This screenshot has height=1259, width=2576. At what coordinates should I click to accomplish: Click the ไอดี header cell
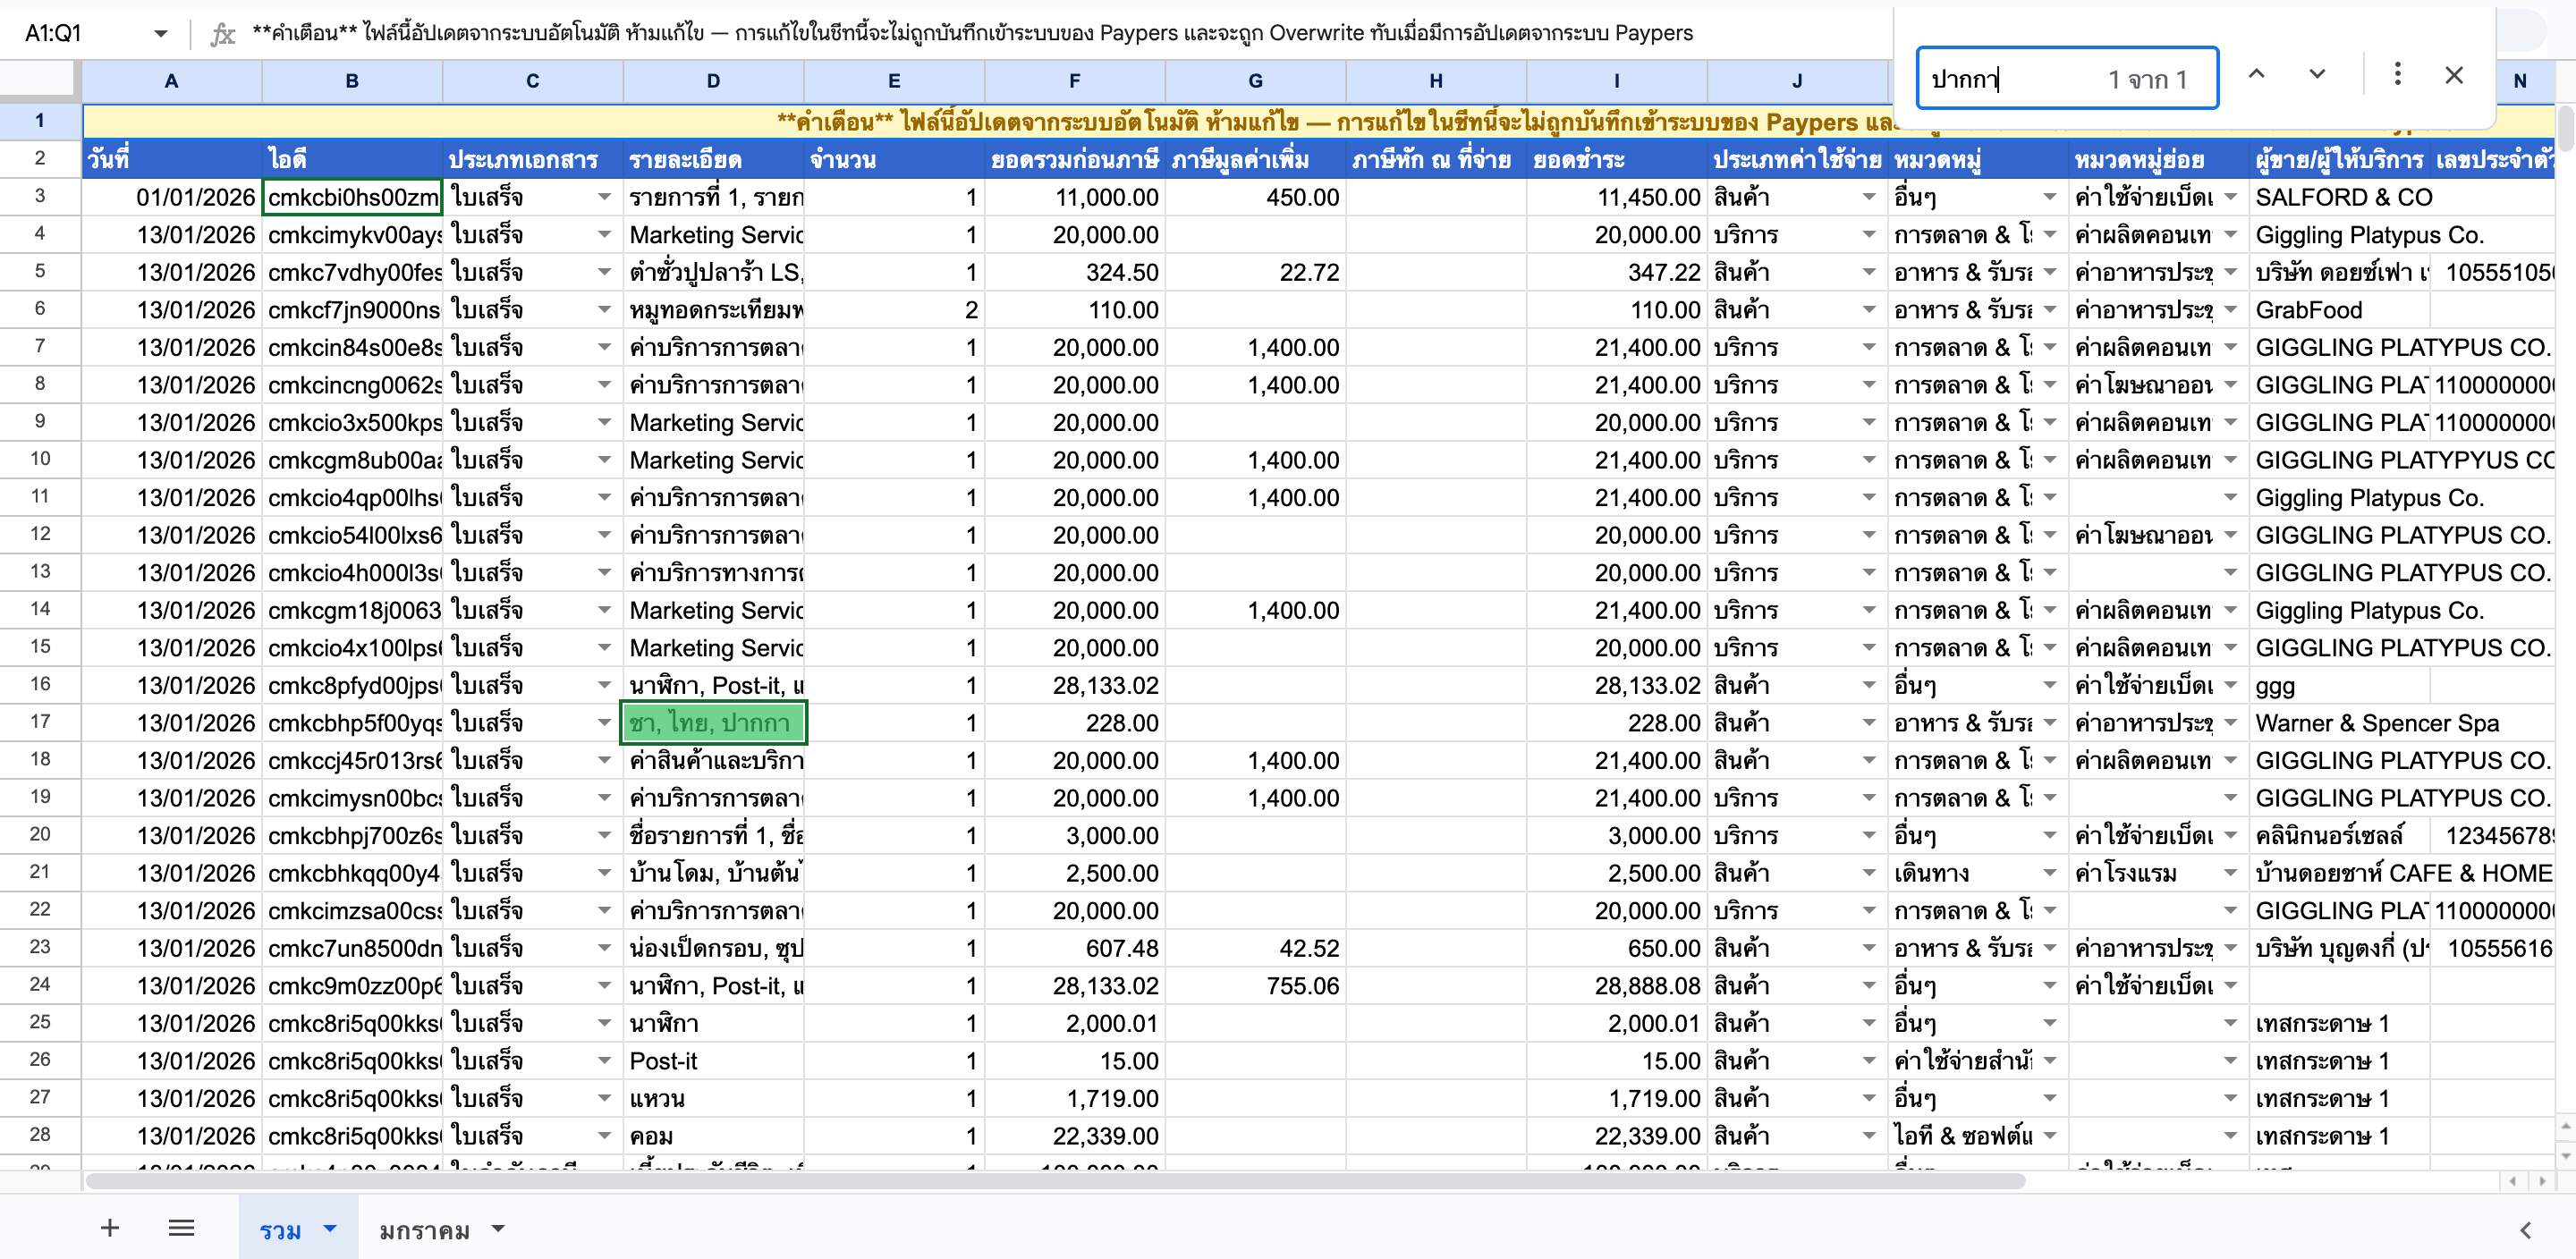[x=352, y=159]
